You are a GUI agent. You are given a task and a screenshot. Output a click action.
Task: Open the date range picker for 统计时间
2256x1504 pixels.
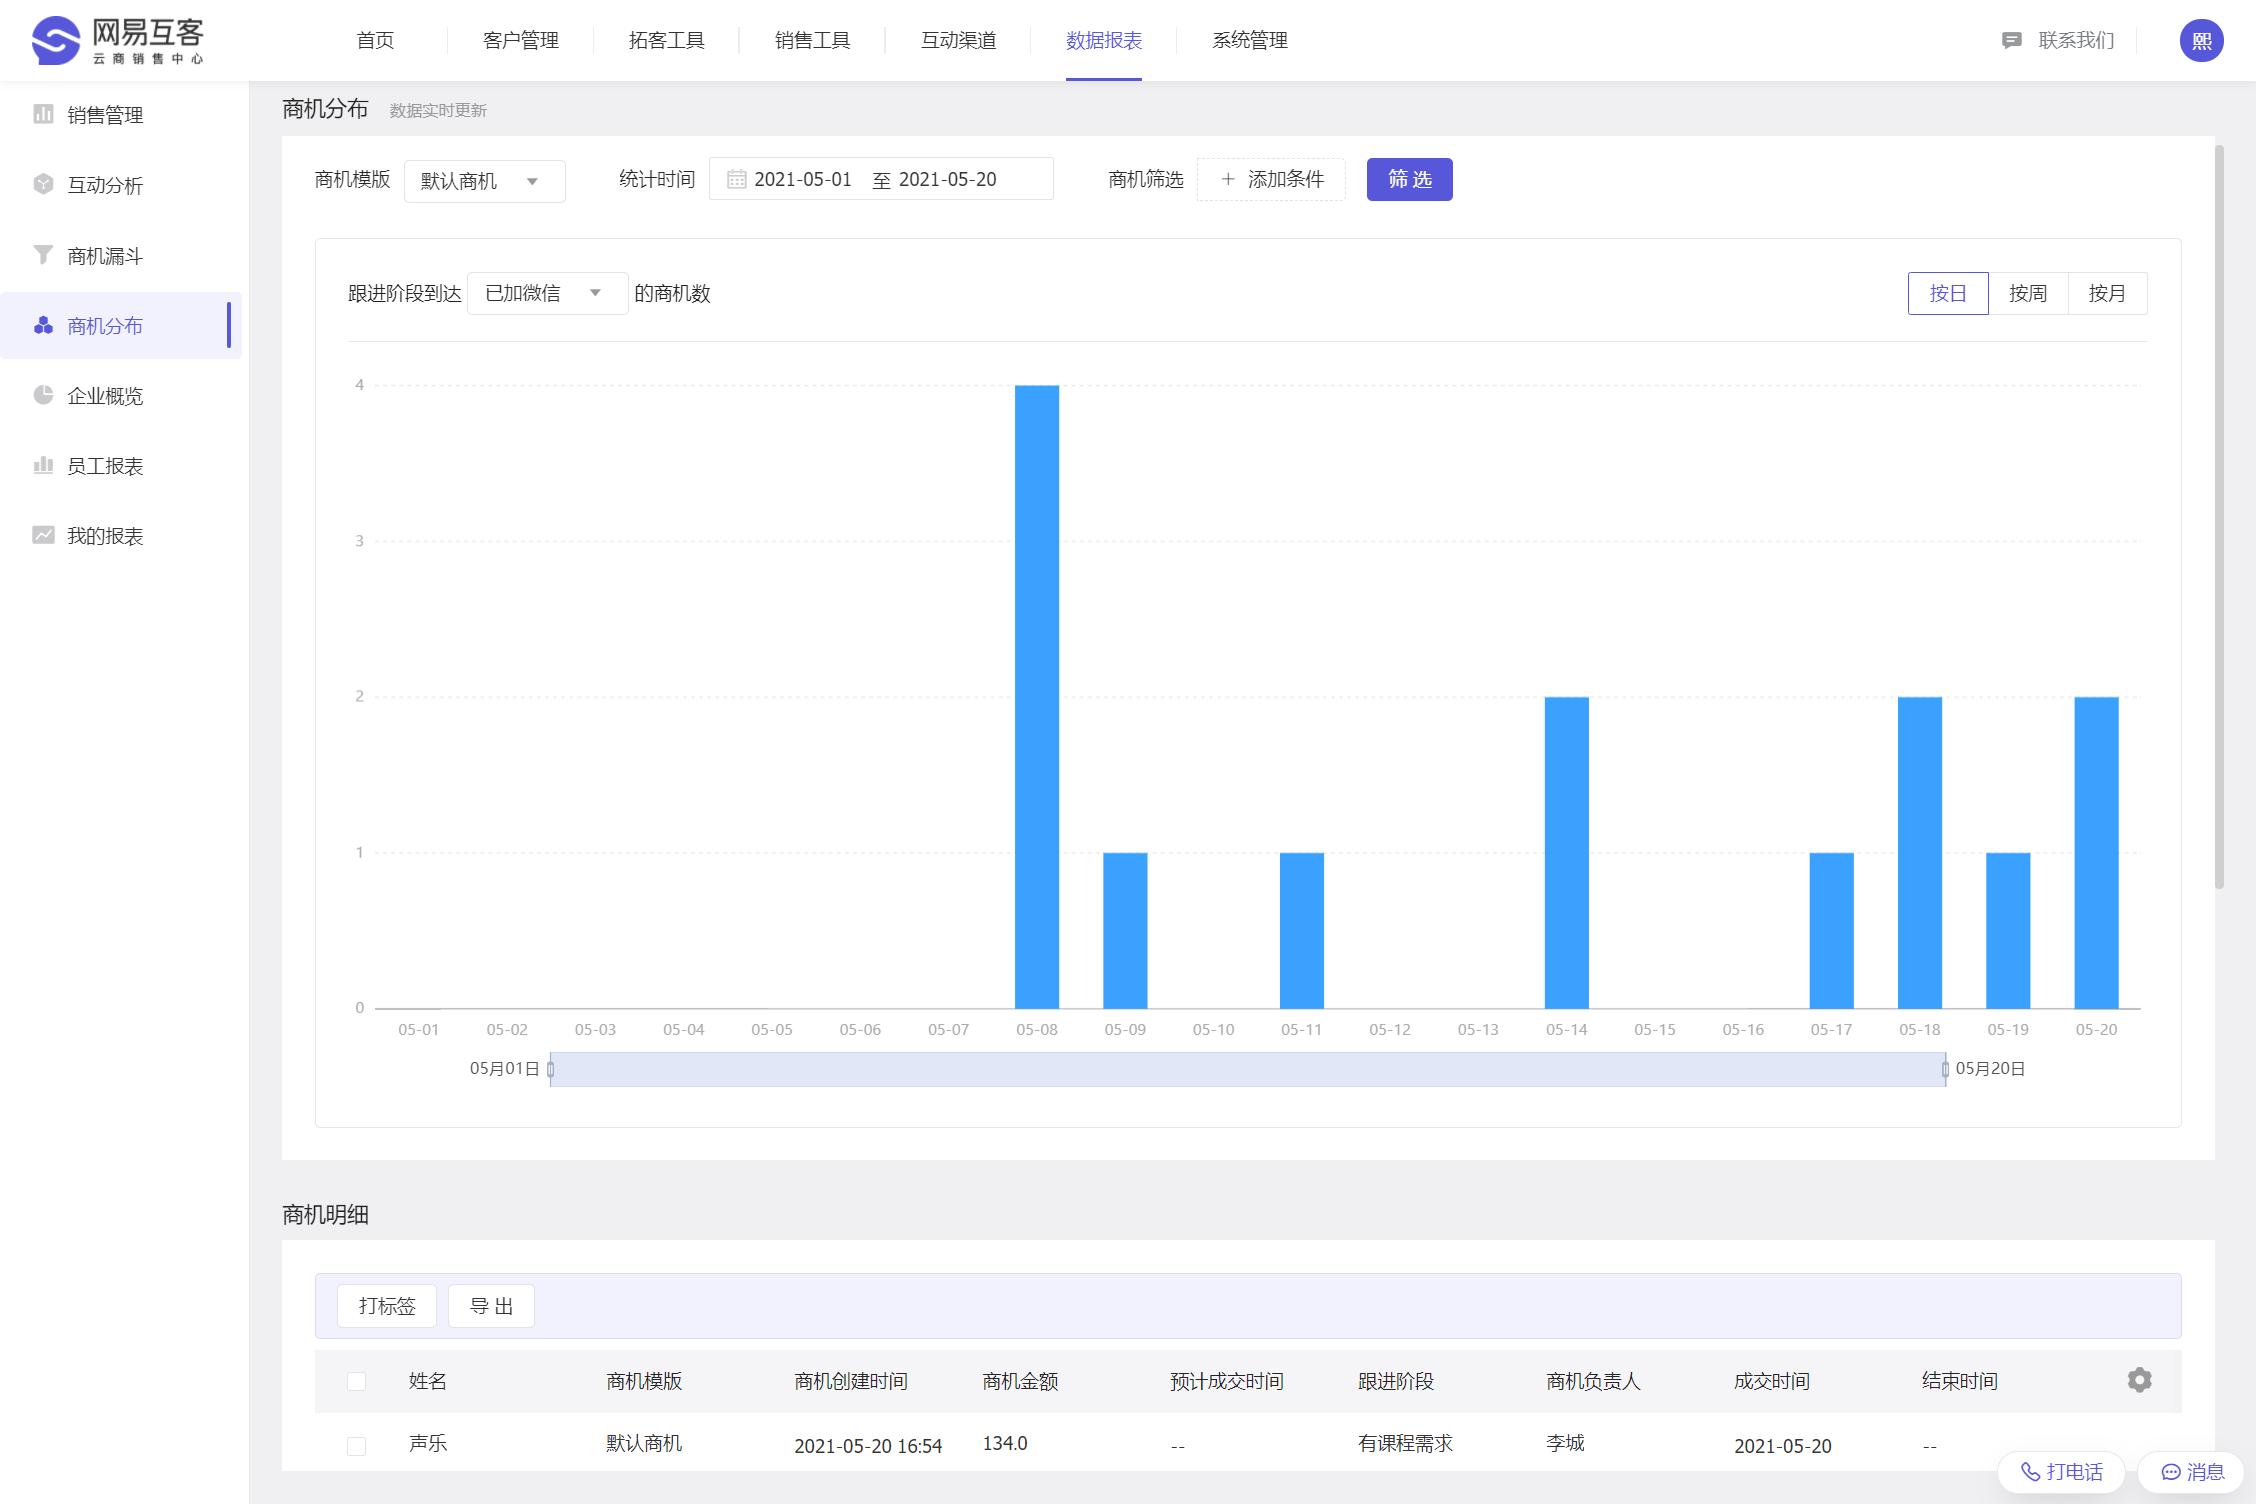click(x=880, y=179)
